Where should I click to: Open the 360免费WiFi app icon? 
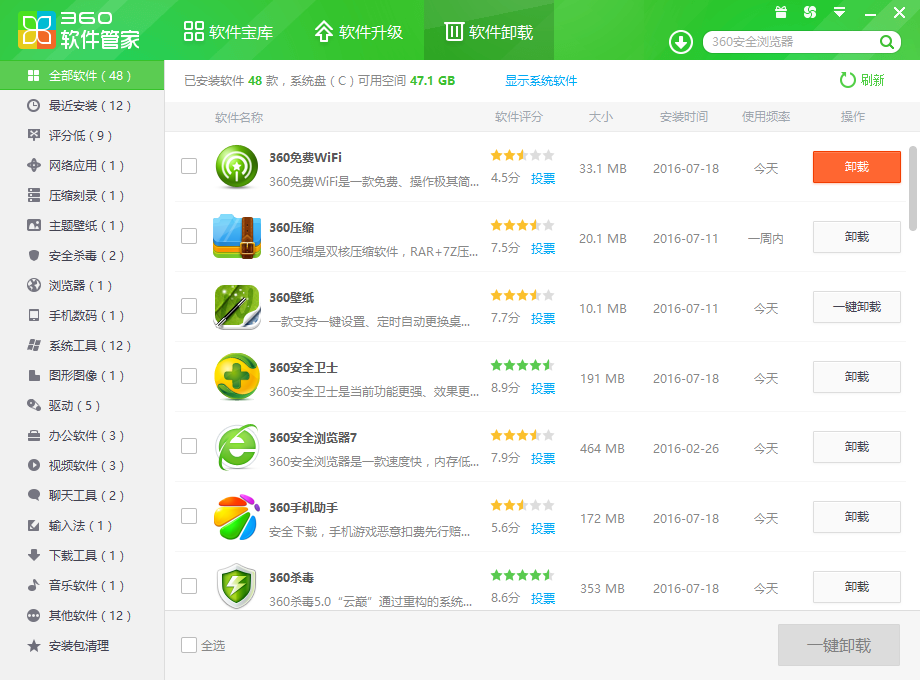(236, 167)
